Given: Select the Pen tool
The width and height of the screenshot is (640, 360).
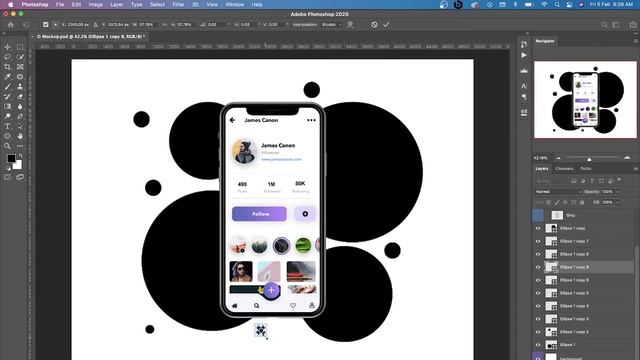Looking at the screenshot, I should click(x=20, y=116).
